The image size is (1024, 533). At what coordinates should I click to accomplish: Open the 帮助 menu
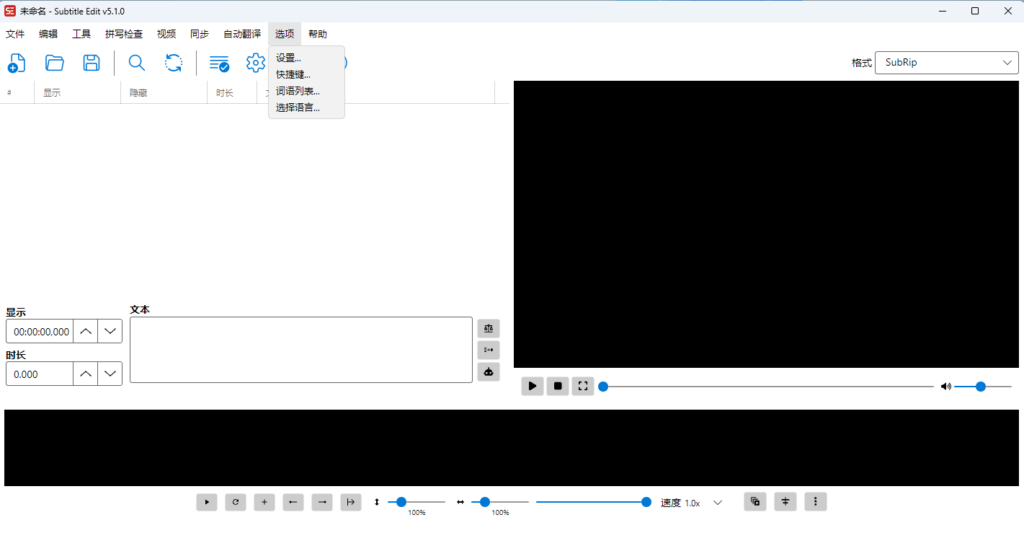pyautogui.click(x=318, y=34)
